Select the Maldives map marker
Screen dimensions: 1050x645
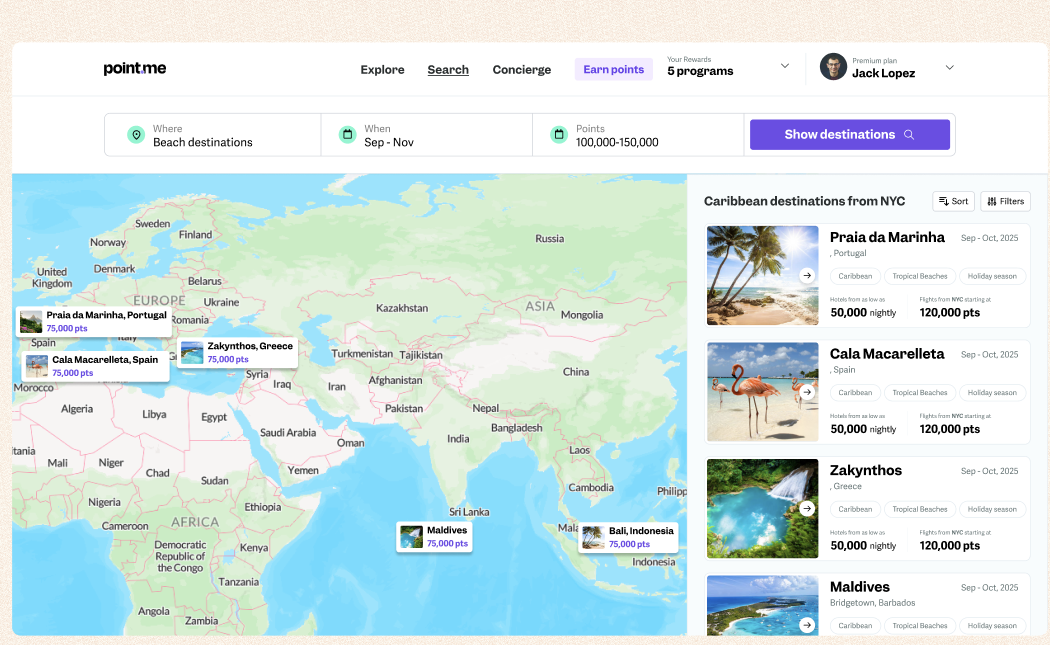tap(434, 537)
